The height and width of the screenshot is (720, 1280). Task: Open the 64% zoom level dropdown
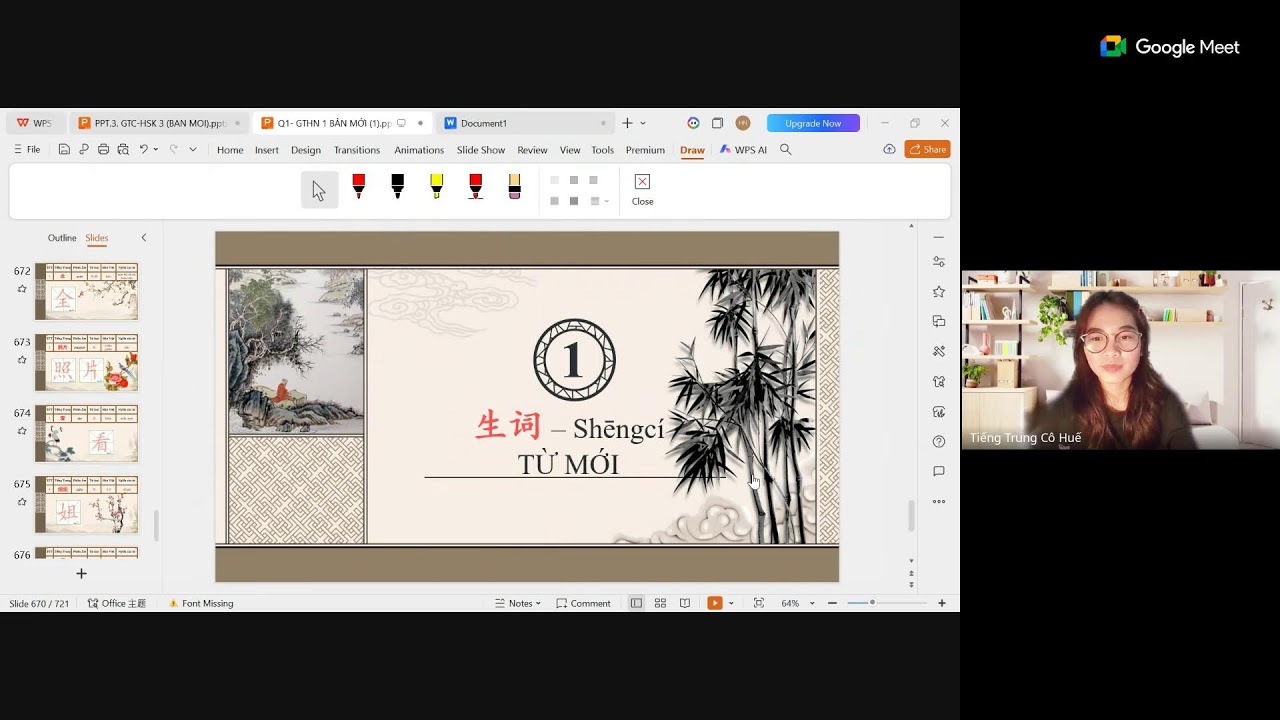click(x=797, y=604)
